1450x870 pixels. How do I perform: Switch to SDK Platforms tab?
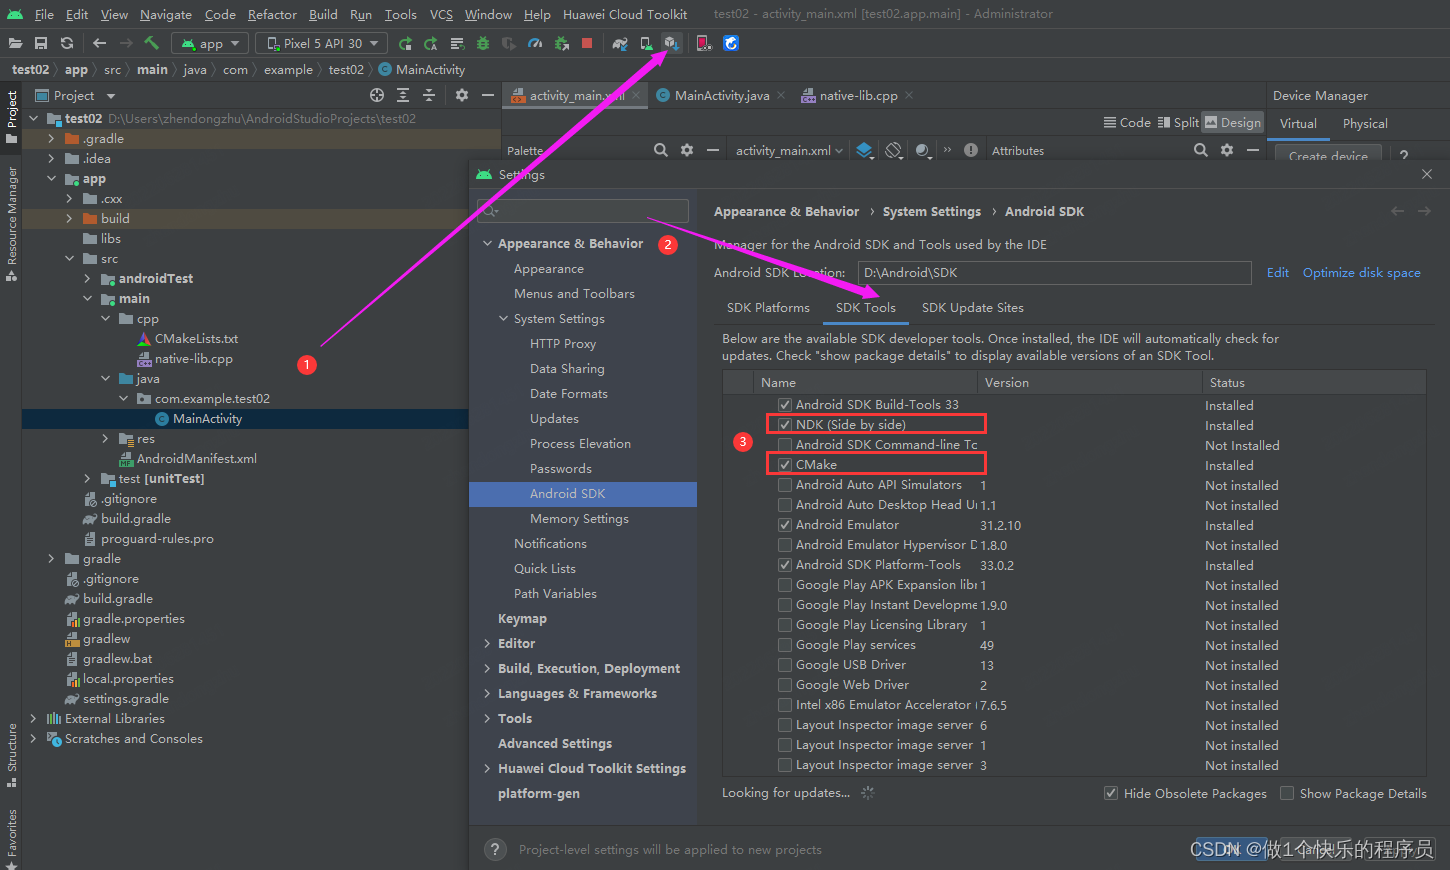point(768,307)
